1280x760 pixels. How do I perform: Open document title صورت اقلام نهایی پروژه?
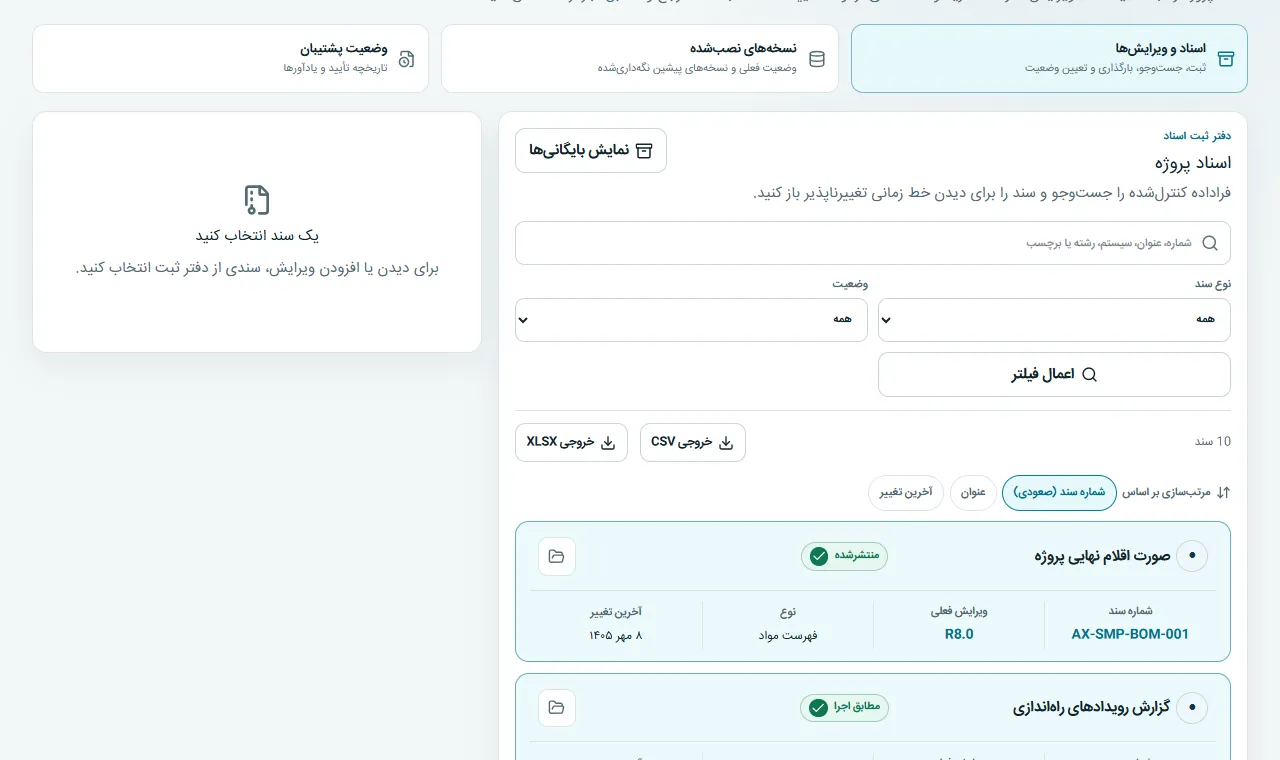1102,556
